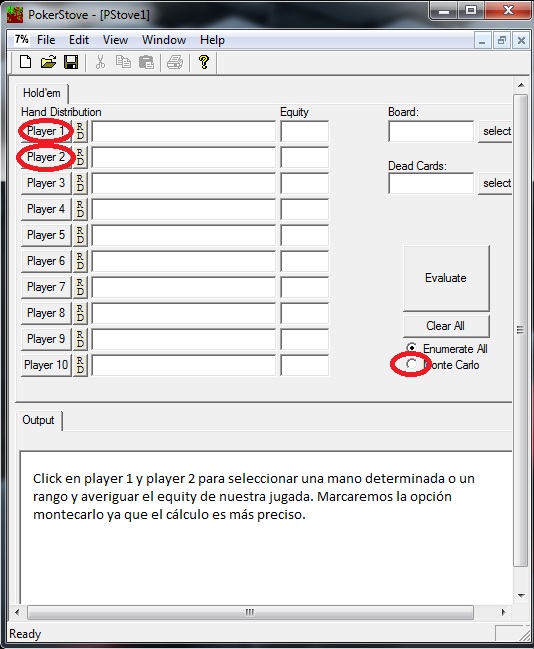Click the Player 10 button

(x=46, y=365)
